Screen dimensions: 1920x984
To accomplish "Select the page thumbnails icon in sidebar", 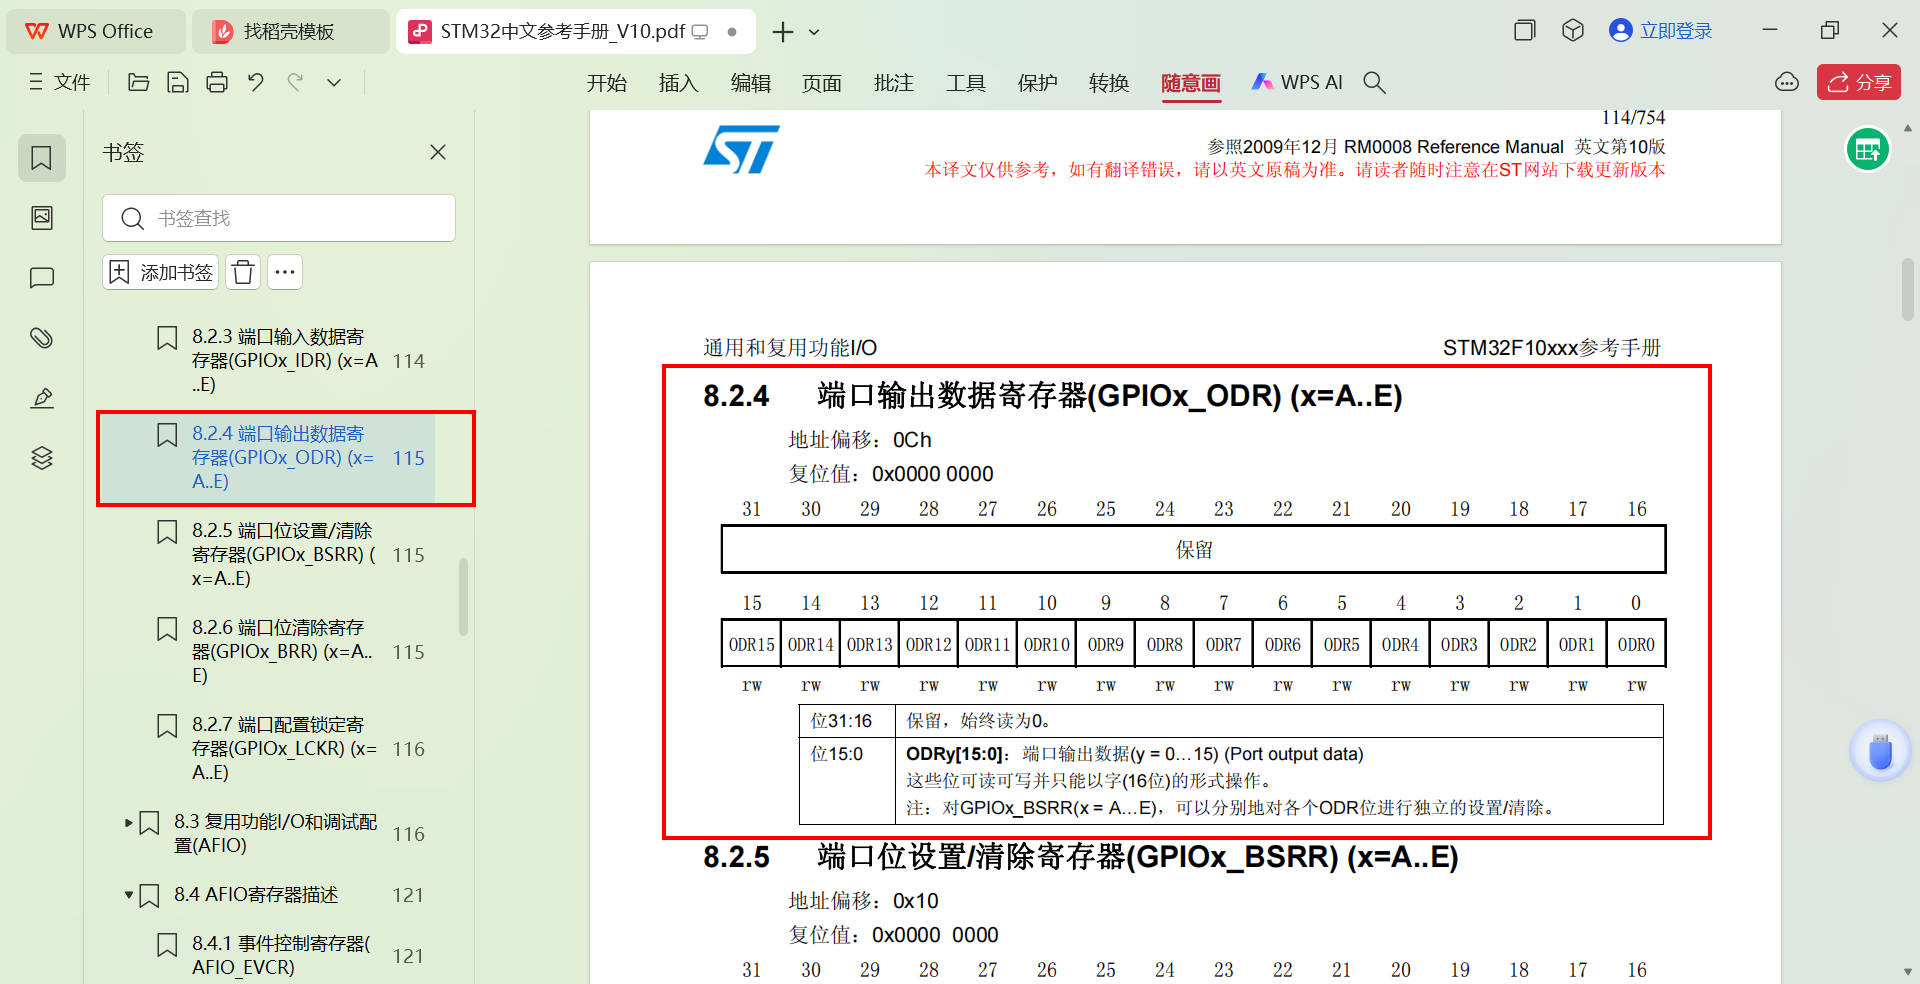I will pyautogui.click(x=41, y=217).
